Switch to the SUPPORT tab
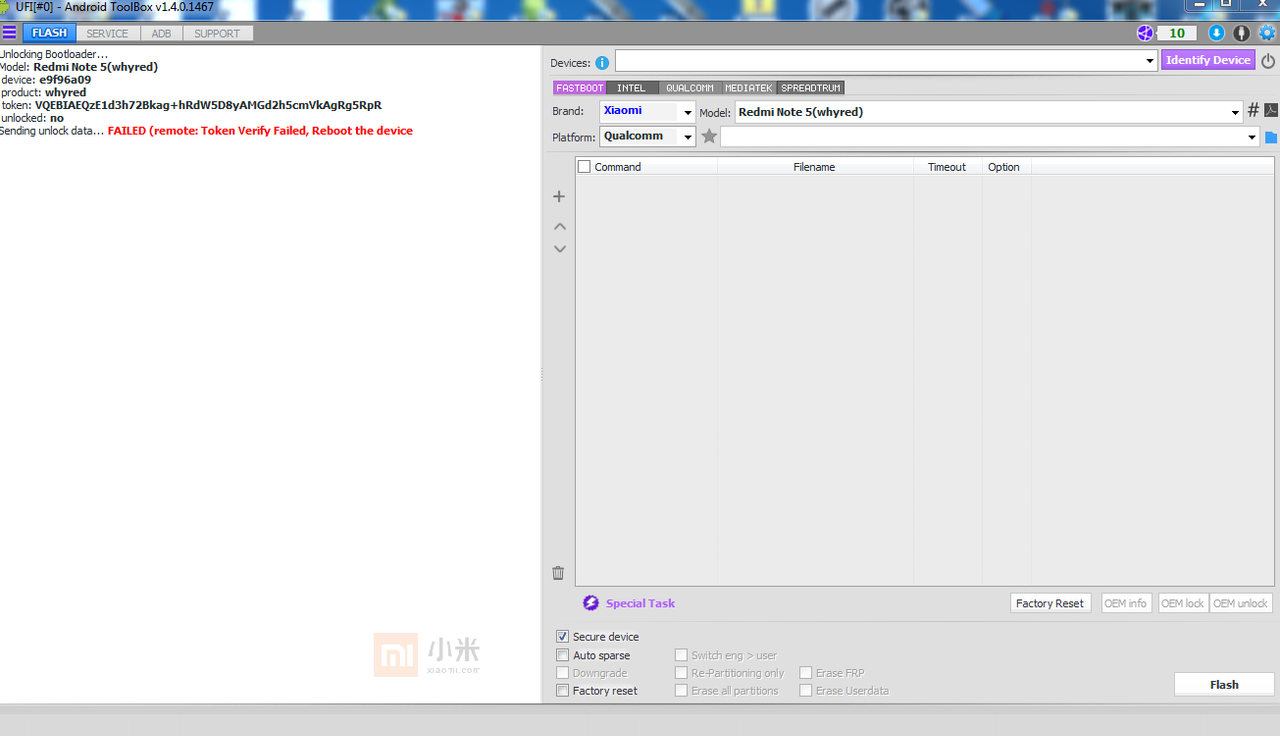Screen dimensions: 1280x736 coord(217,33)
